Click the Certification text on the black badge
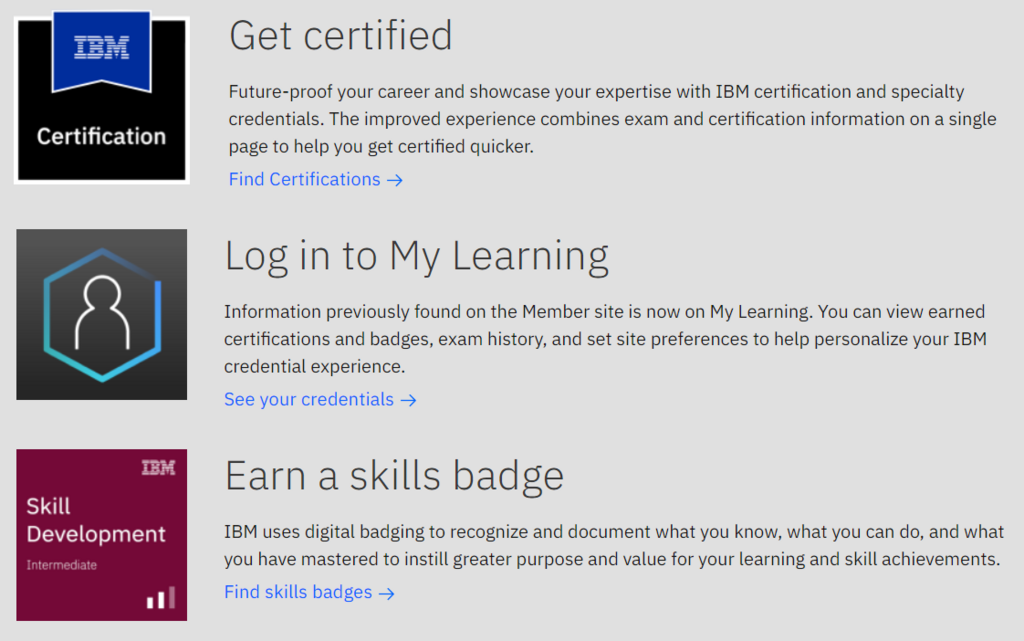Image resolution: width=1024 pixels, height=641 pixels. pyautogui.click(x=101, y=136)
